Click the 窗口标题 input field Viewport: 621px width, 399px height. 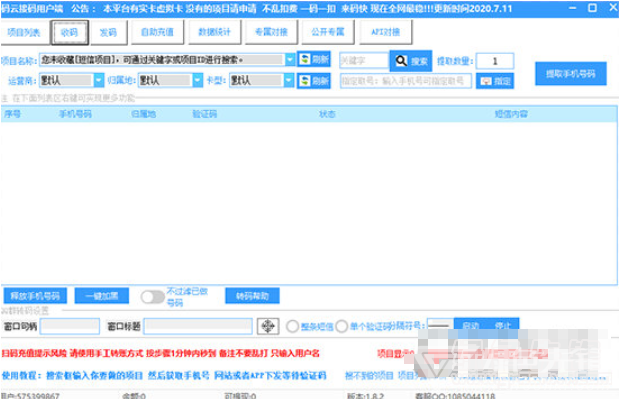pos(198,326)
